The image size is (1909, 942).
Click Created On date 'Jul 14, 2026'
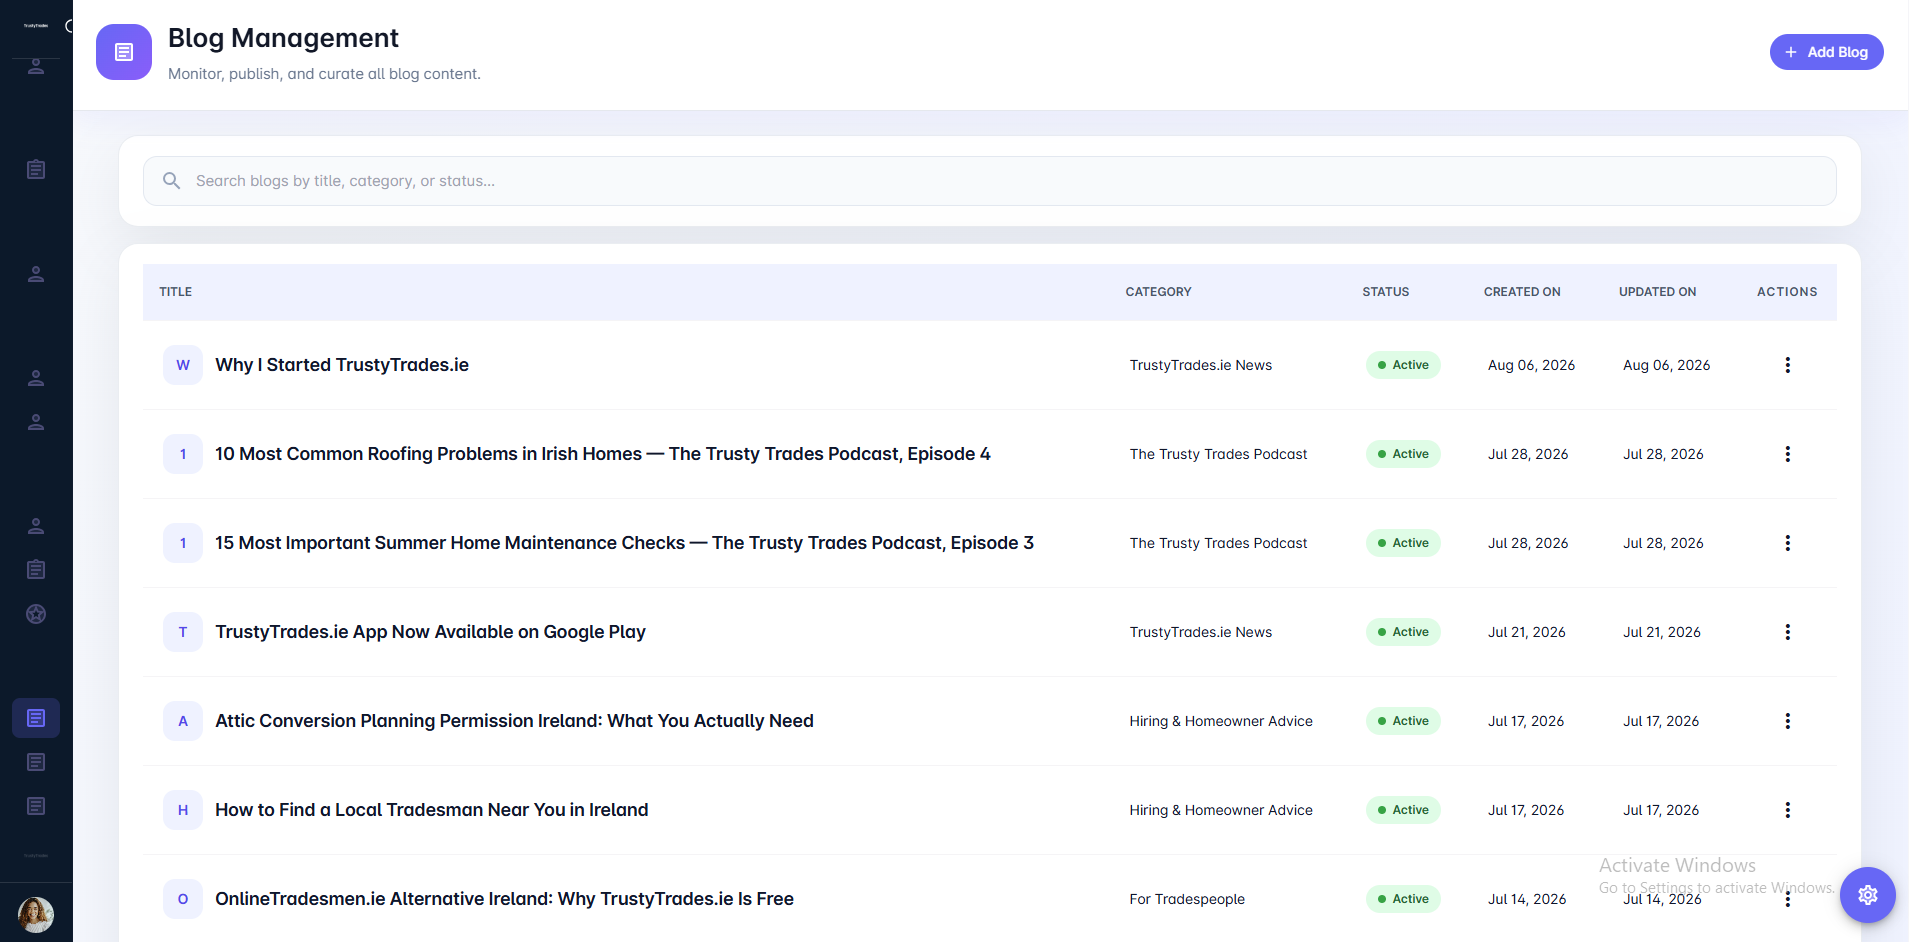coord(1527,899)
